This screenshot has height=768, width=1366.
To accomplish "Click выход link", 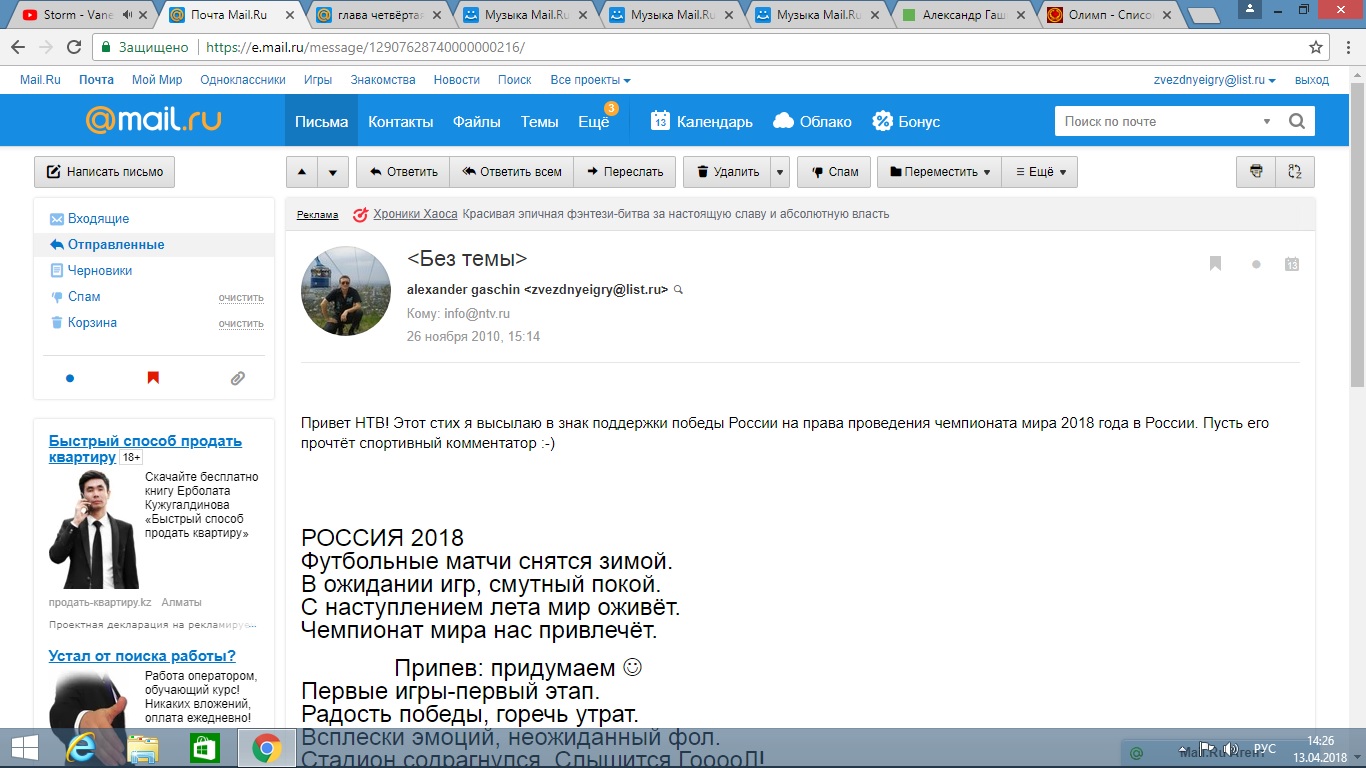I will [x=1312, y=80].
